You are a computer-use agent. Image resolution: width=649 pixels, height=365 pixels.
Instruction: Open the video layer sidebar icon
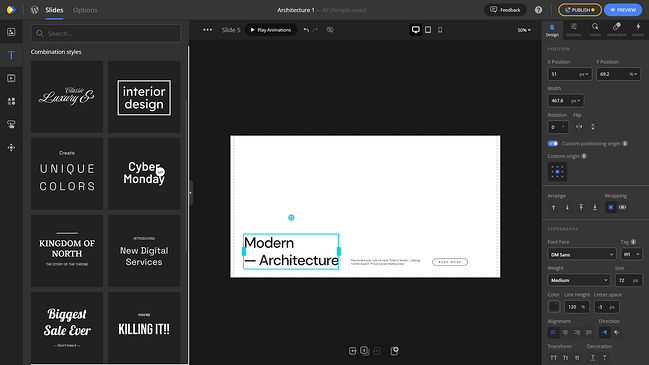click(11, 78)
